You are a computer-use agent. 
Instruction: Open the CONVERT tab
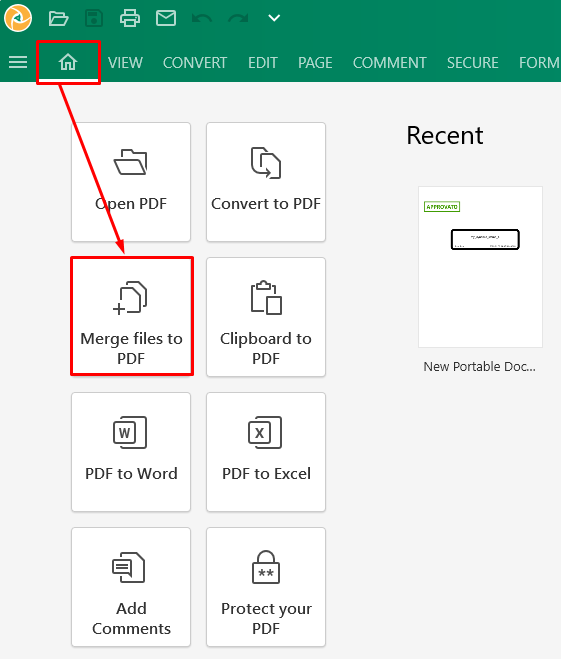tap(195, 63)
